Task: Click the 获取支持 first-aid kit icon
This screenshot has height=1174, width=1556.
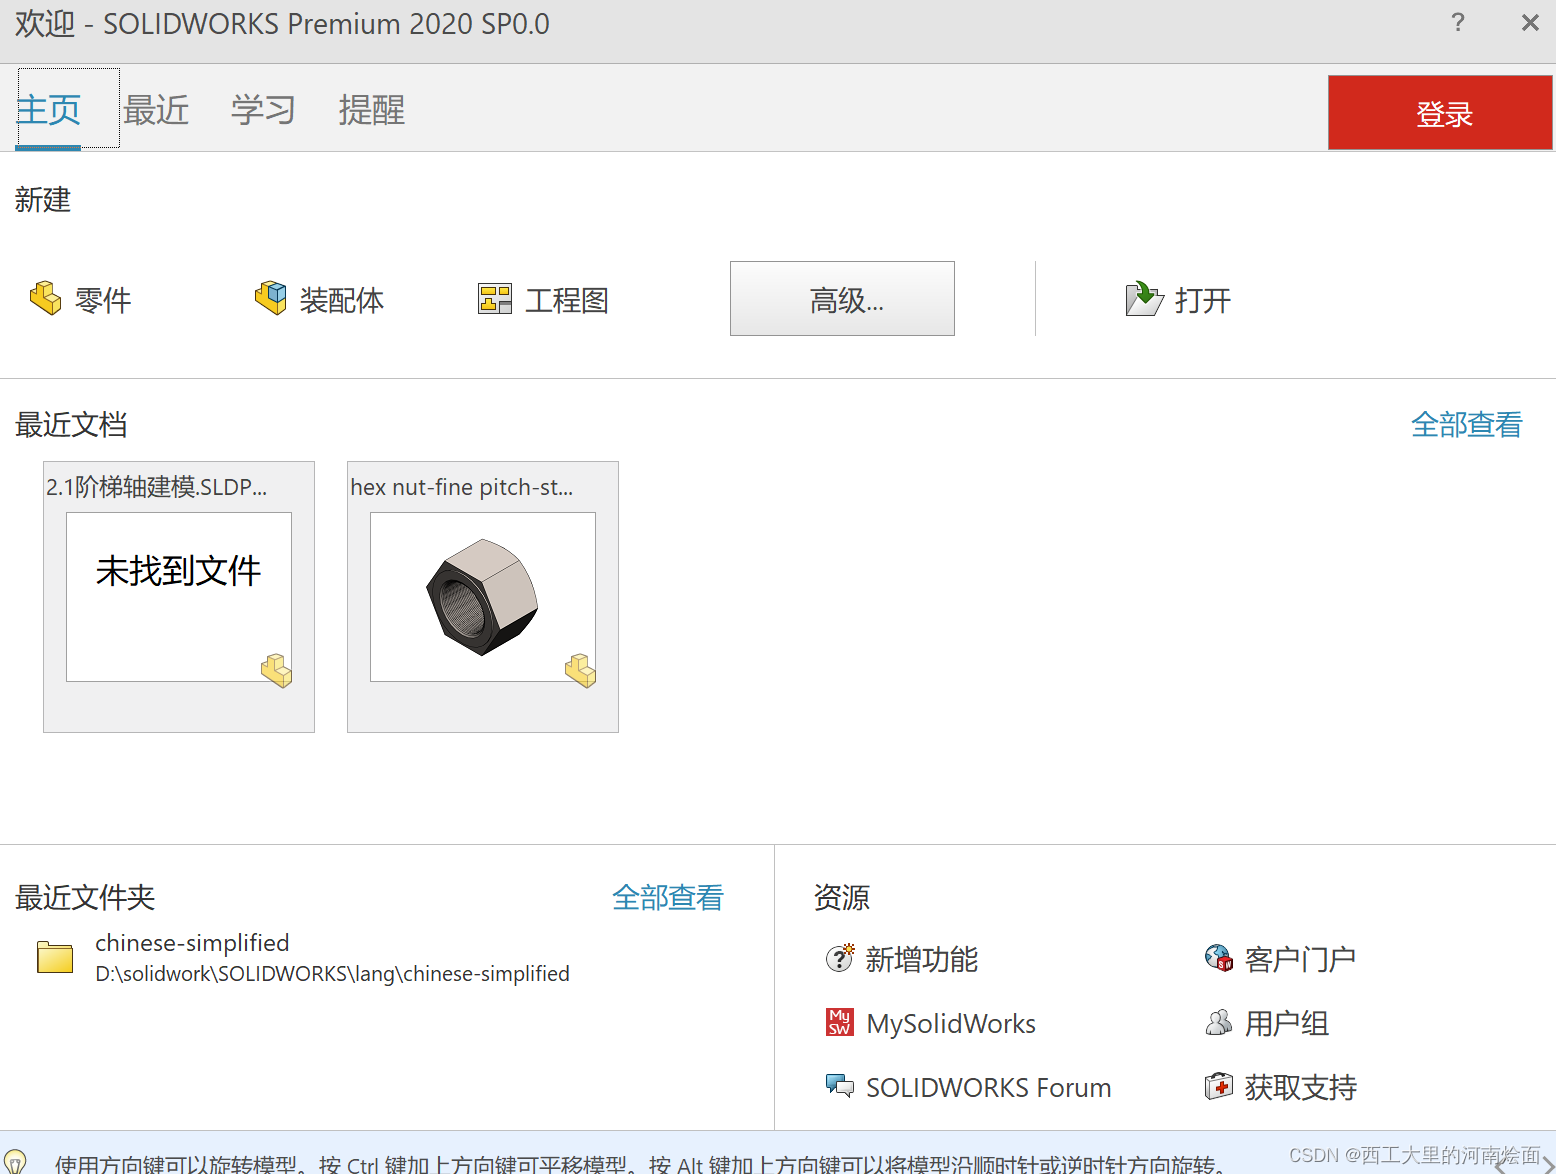Action: 1219,1086
